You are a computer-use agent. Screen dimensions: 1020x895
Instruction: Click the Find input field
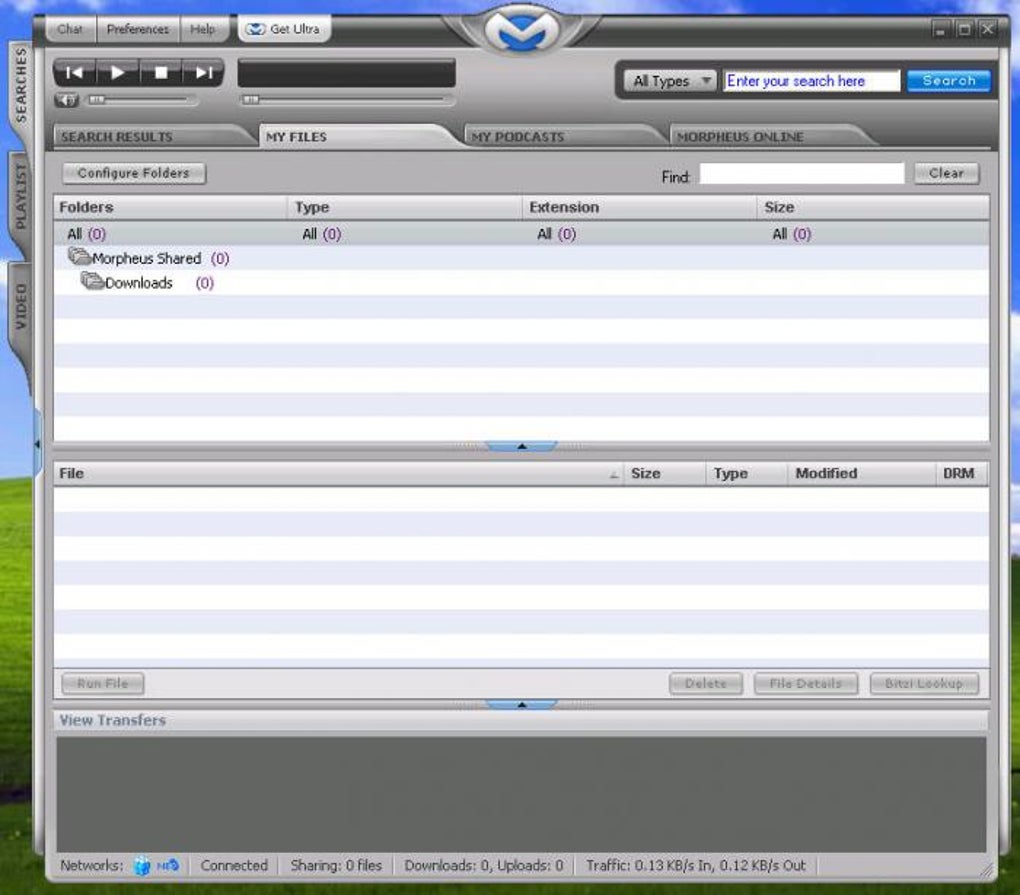[801, 174]
